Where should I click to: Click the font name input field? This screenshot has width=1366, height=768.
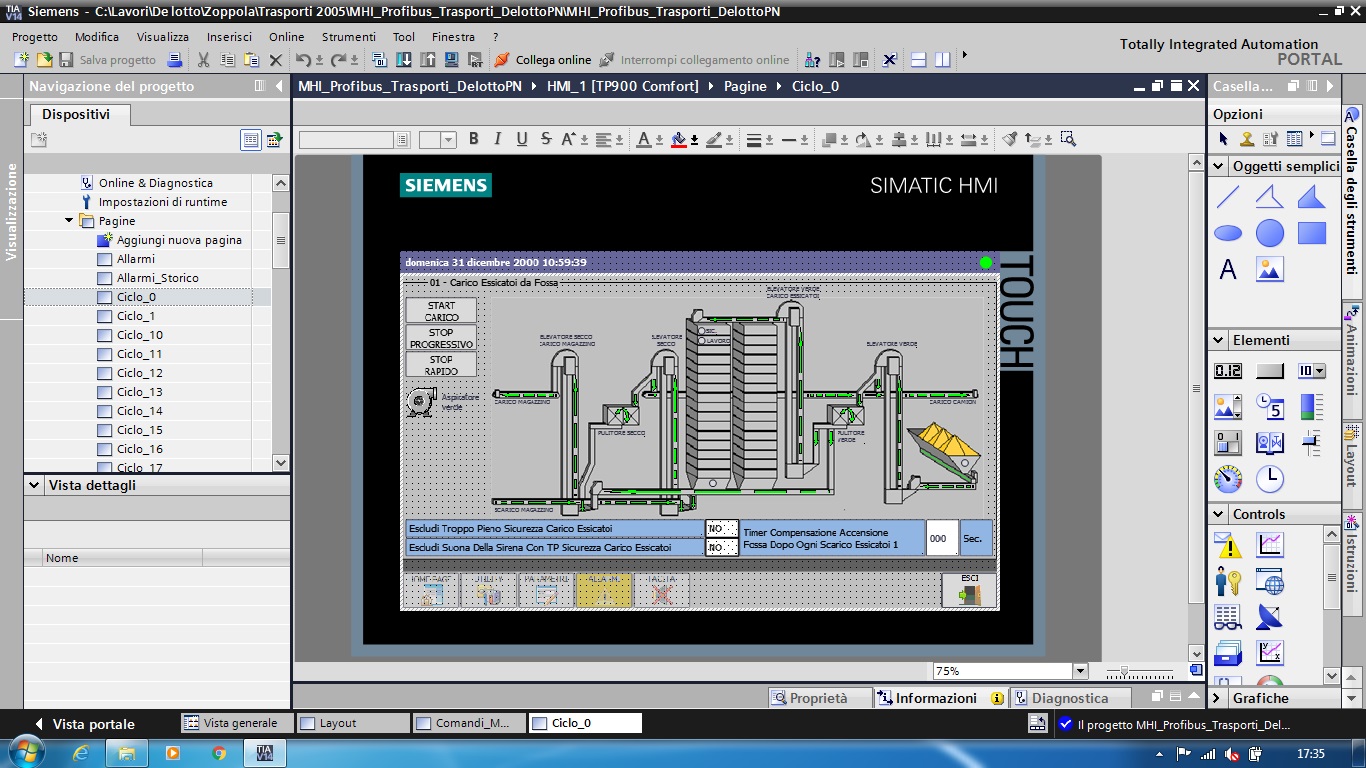(346, 140)
